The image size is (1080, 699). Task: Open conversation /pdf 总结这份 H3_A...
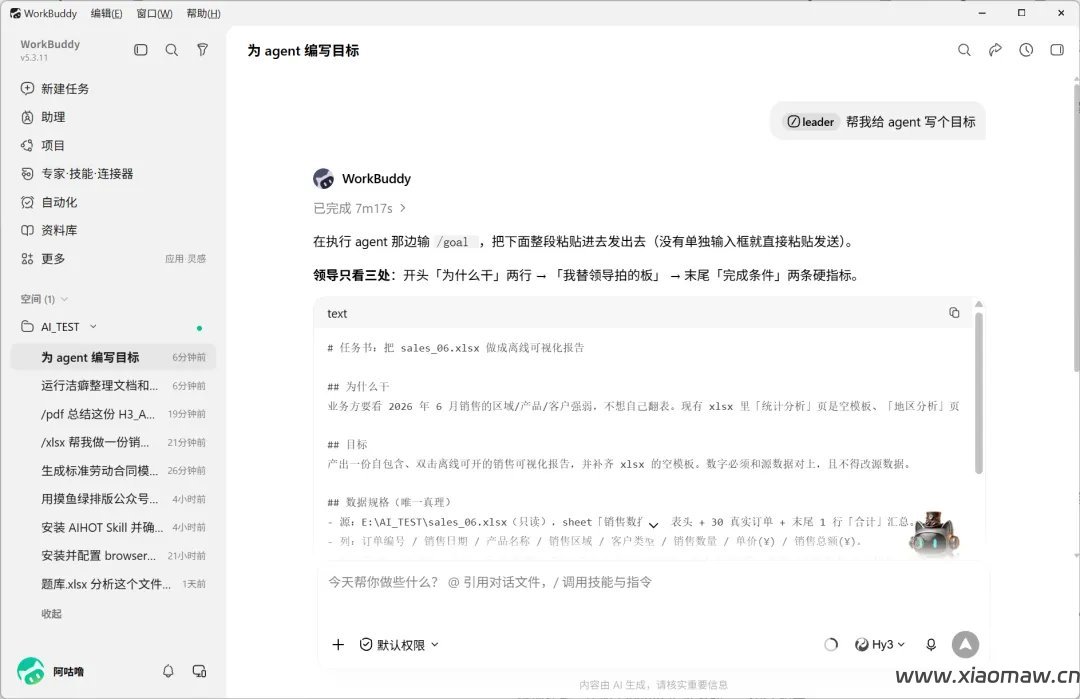(114, 414)
